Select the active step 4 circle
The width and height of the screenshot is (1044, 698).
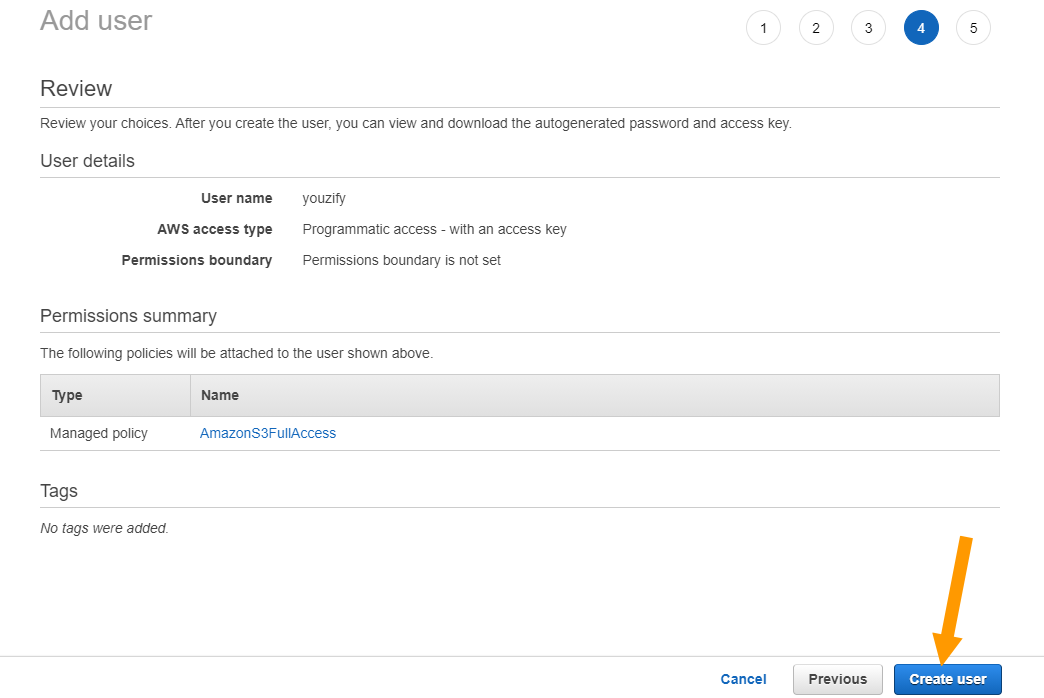tap(921, 28)
